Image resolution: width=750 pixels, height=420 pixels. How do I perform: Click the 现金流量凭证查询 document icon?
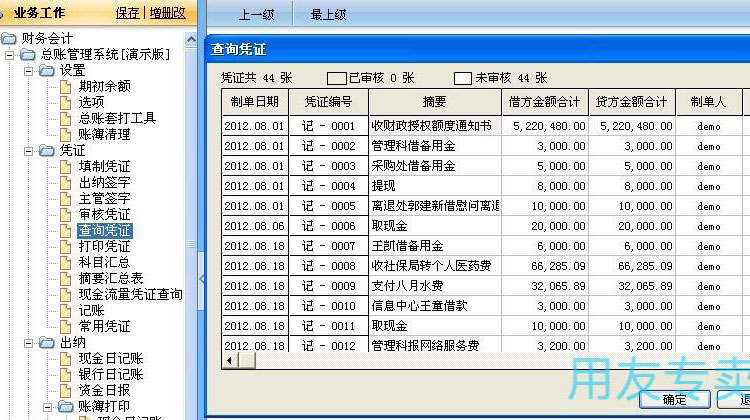click(x=66, y=295)
